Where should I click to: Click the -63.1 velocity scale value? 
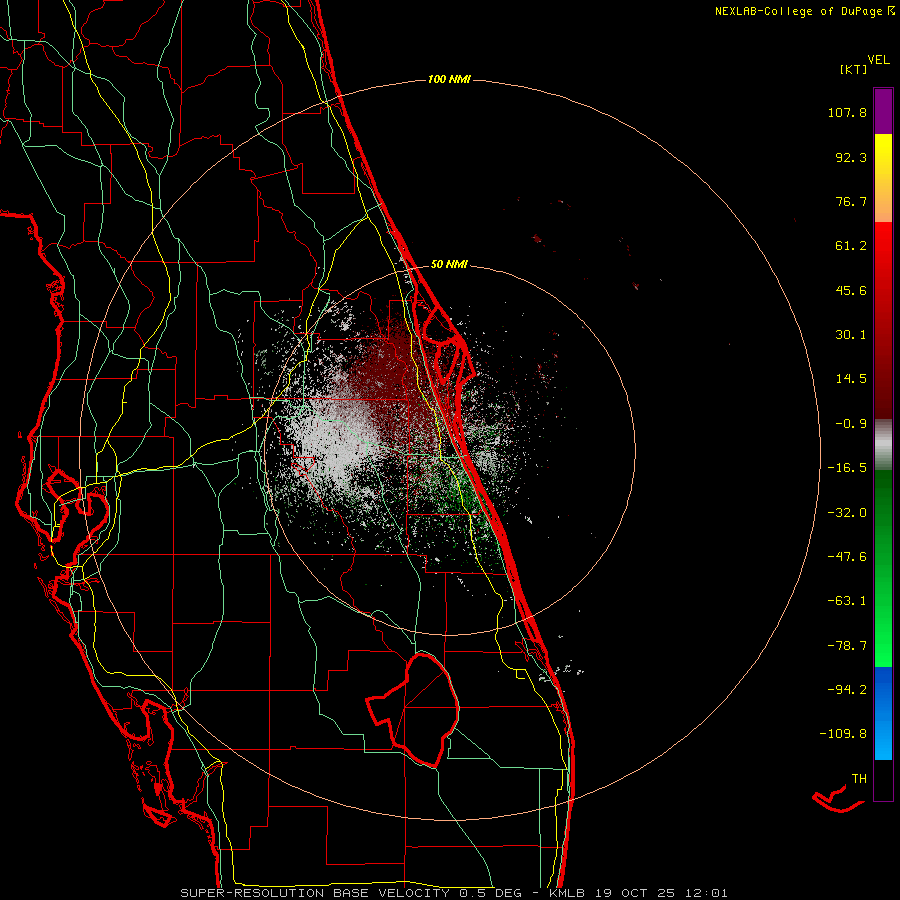pyautogui.click(x=847, y=601)
